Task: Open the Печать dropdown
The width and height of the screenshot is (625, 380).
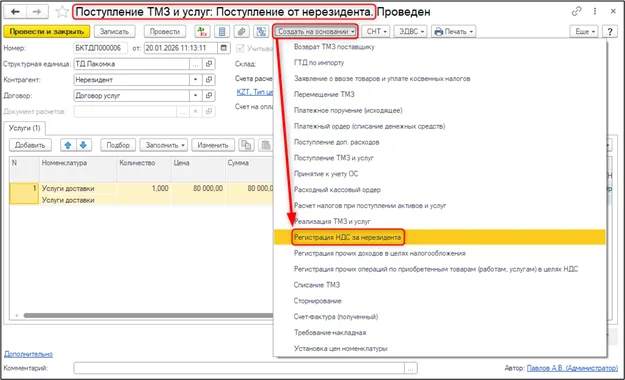Action: 453,32
